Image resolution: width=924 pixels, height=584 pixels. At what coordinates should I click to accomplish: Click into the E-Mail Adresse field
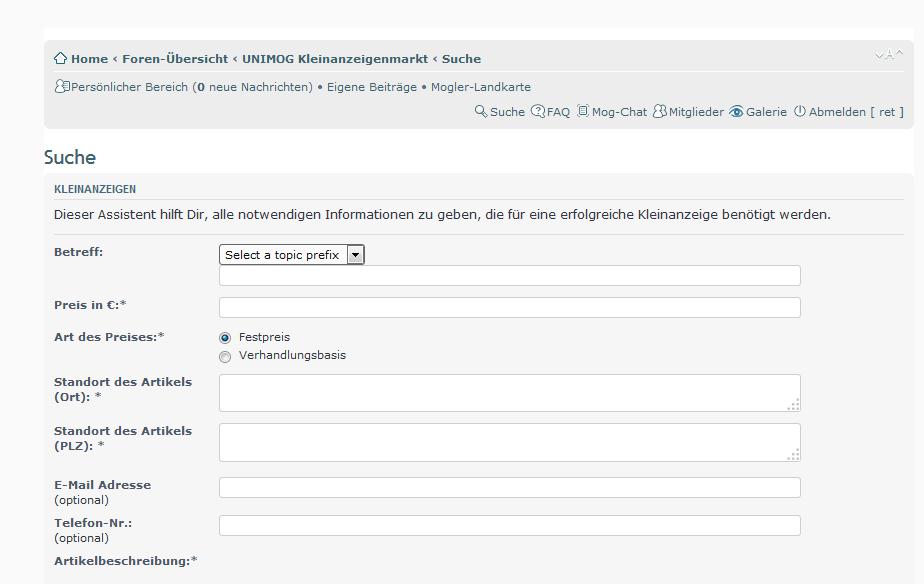(x=509, y=487)
